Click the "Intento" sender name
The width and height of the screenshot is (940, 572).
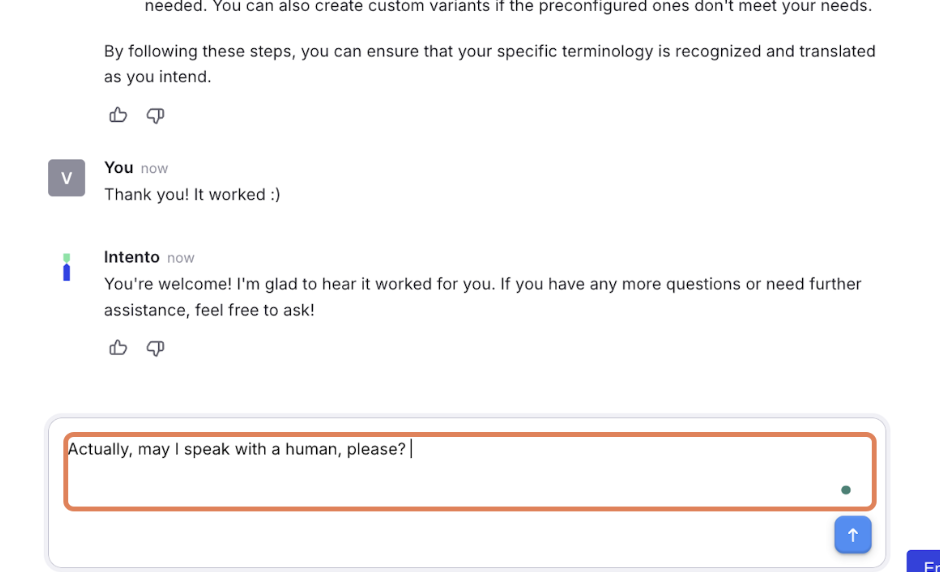132,257
